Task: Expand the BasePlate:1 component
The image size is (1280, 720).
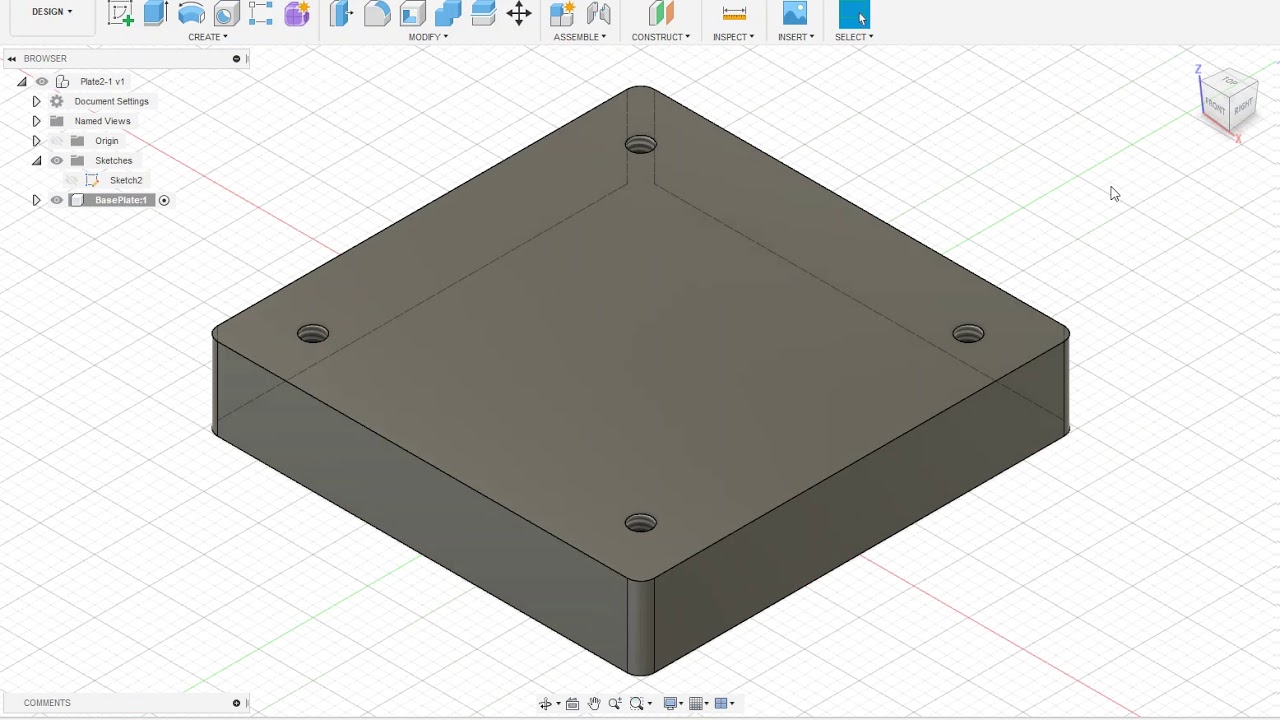Action: 36,201
